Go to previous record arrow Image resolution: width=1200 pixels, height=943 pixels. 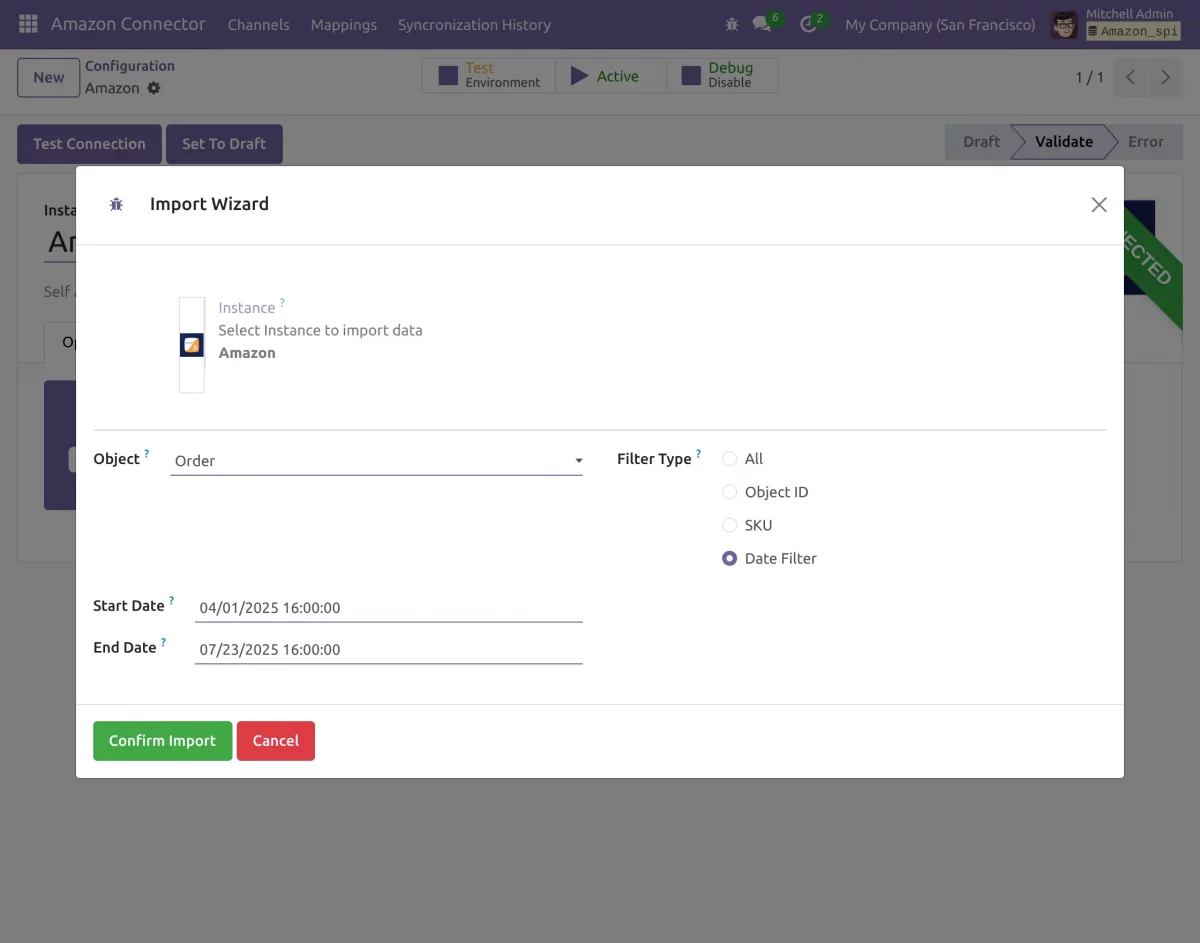[x=1130, y=77]
